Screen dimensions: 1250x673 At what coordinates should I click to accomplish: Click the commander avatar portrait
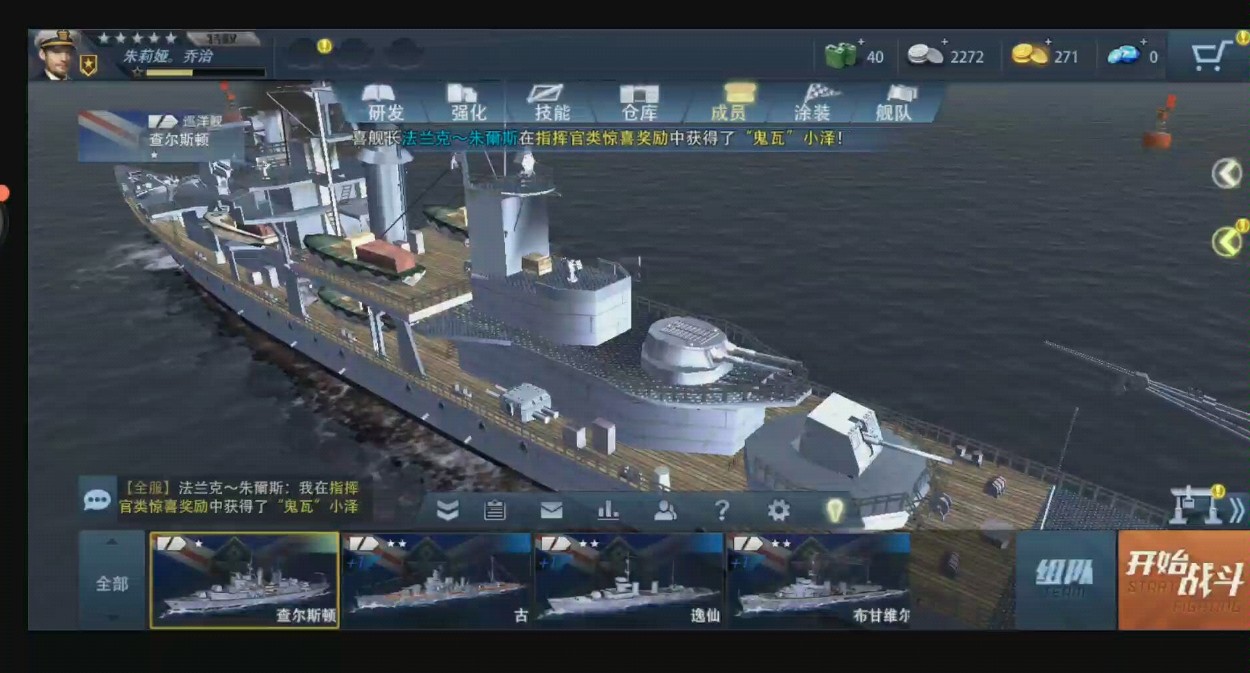tap(56, 54)
